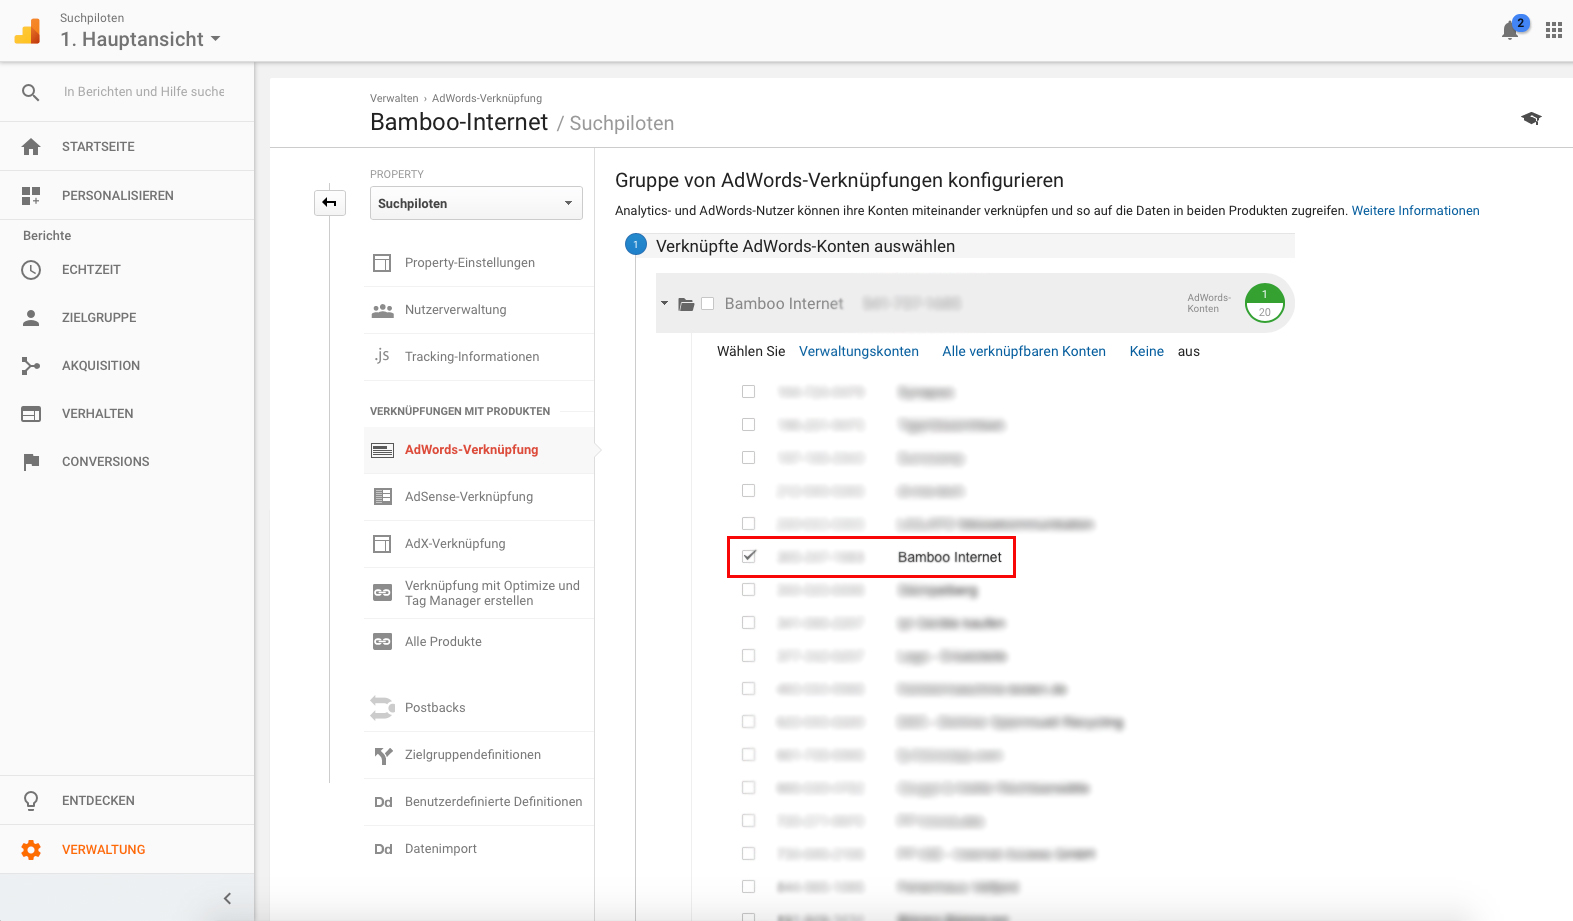Click the search field In Berichten und Hilfe
1573x921 pixels.
pos(144,92)
